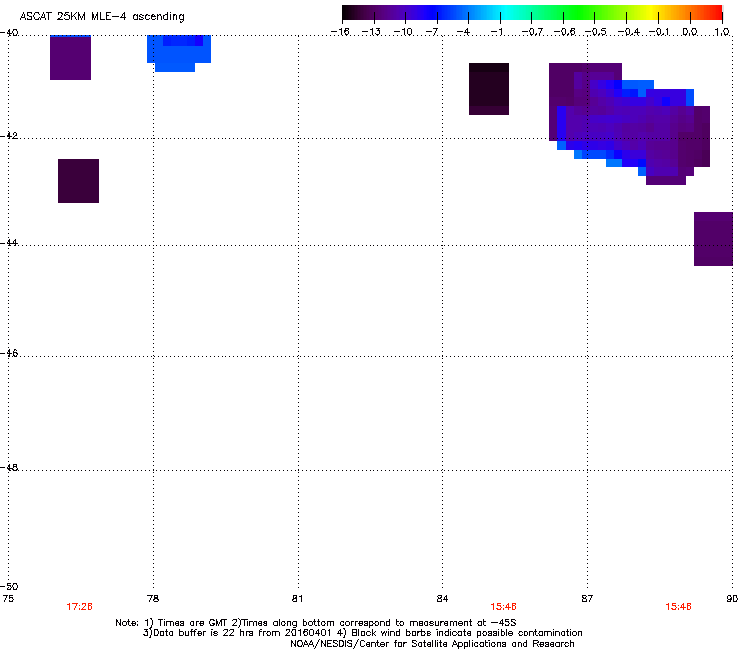
Task: Click the -10 label on the color scale
Action: [403, 32]
